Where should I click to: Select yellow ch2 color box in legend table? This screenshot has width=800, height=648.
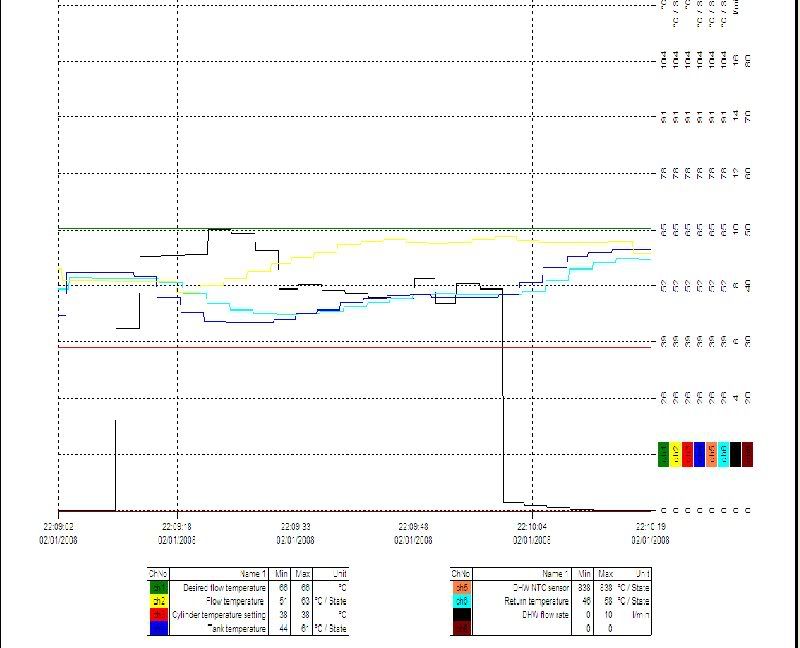158,601
